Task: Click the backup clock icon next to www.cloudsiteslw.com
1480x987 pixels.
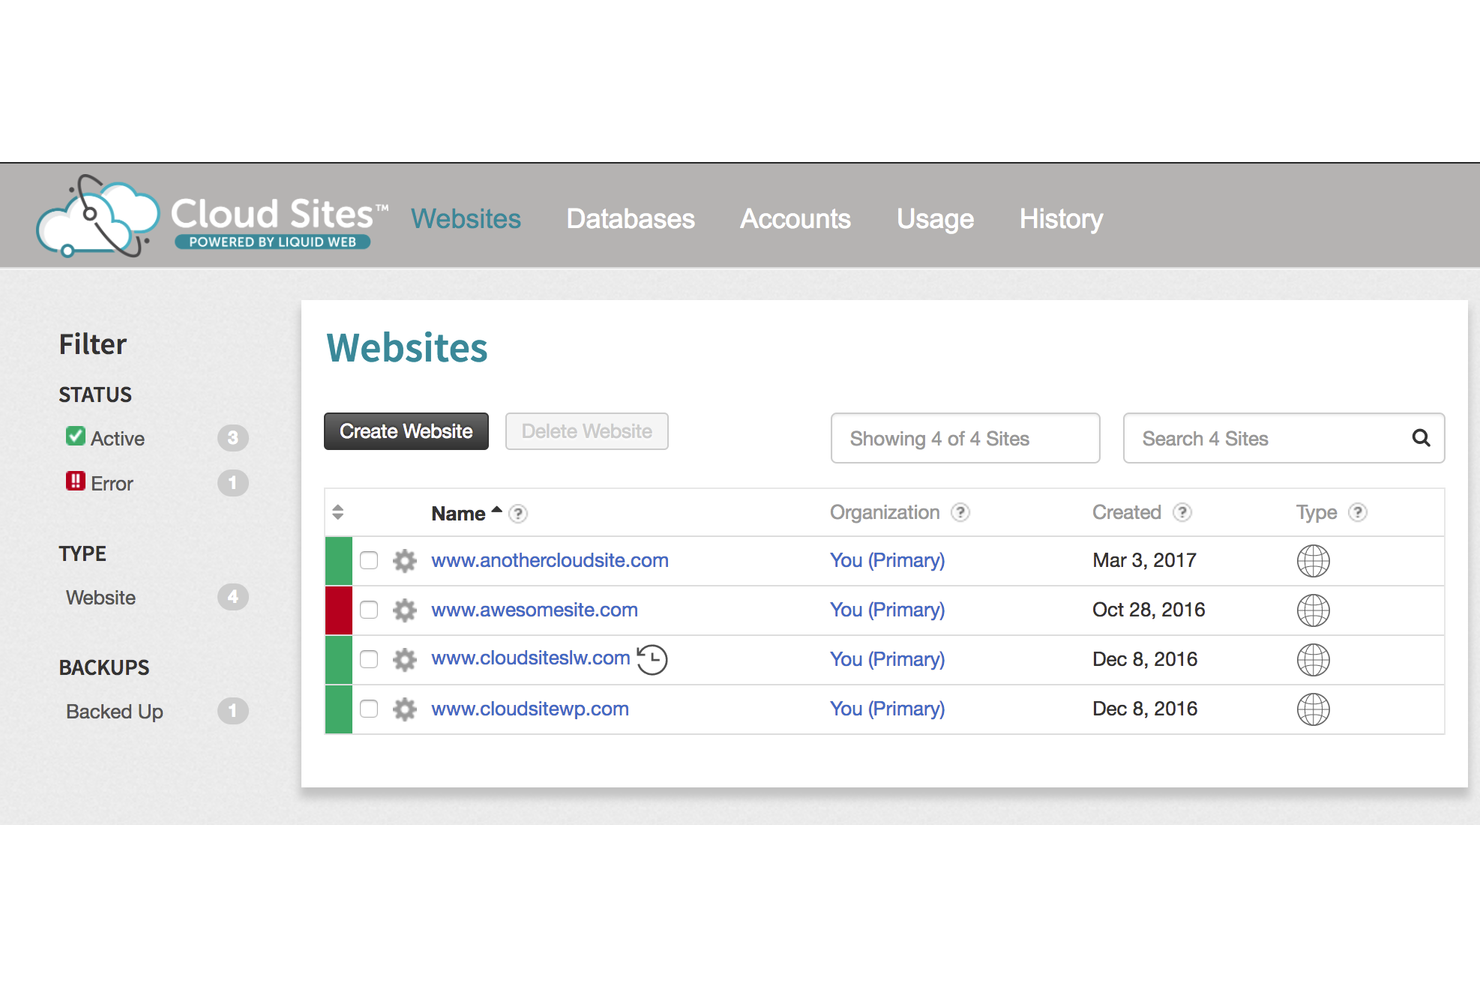Action: click(652, 659)
